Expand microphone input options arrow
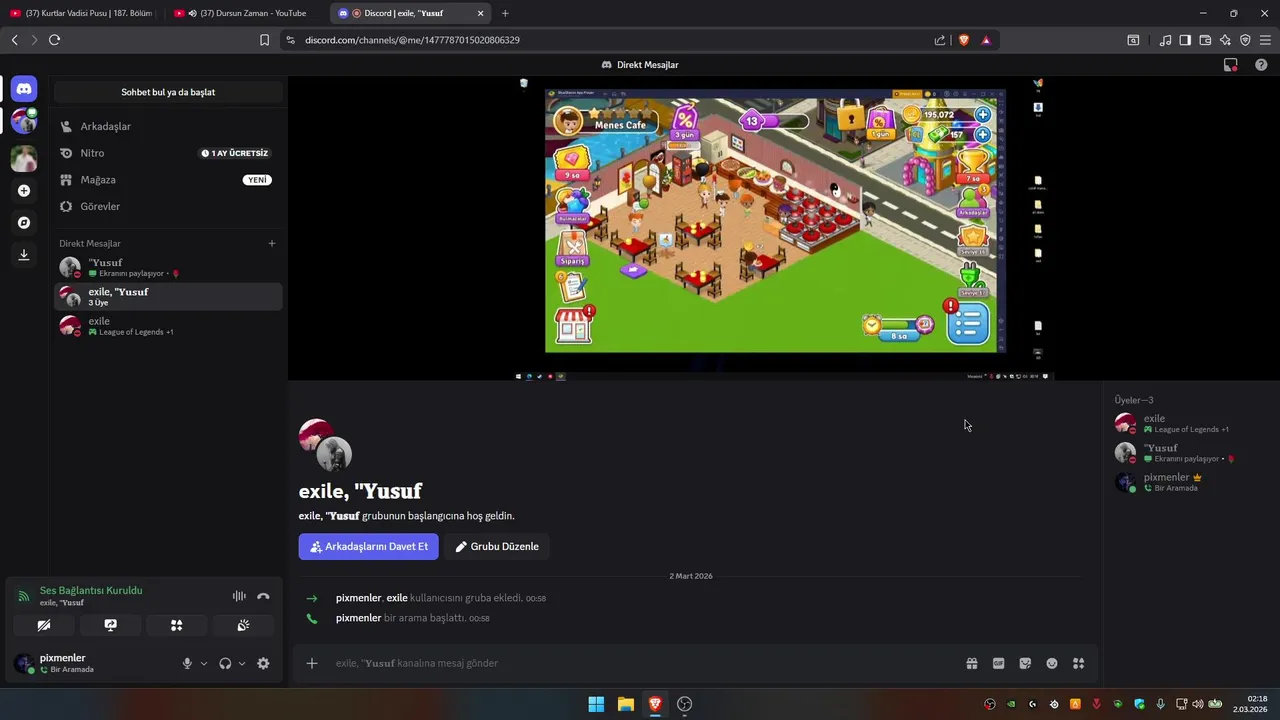1280x720 pixels. click(204, 663)
